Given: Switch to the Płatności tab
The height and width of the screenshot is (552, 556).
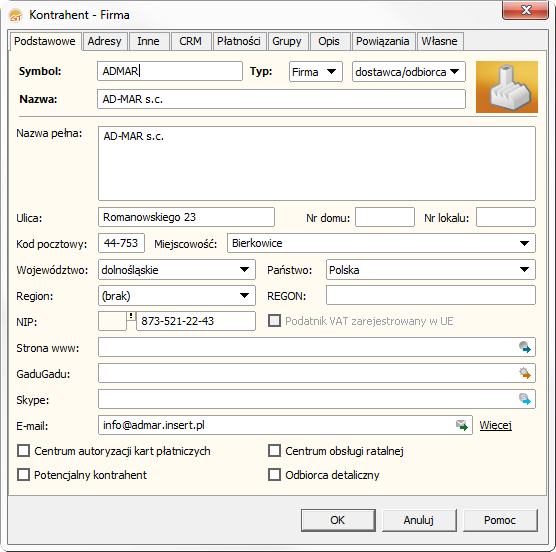Looking at the screenshot, I should pos(239,41).
